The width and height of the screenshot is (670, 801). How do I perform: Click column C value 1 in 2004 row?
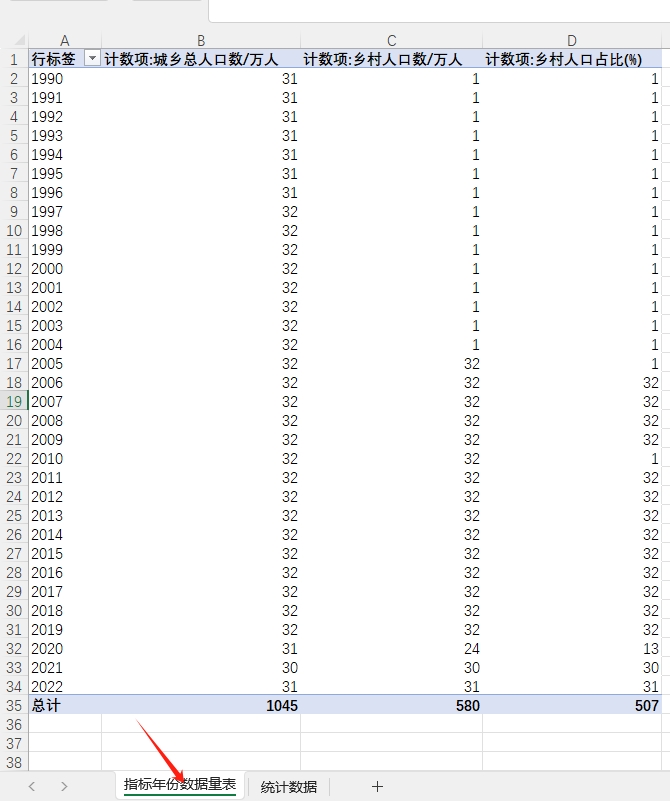point(391,345)
